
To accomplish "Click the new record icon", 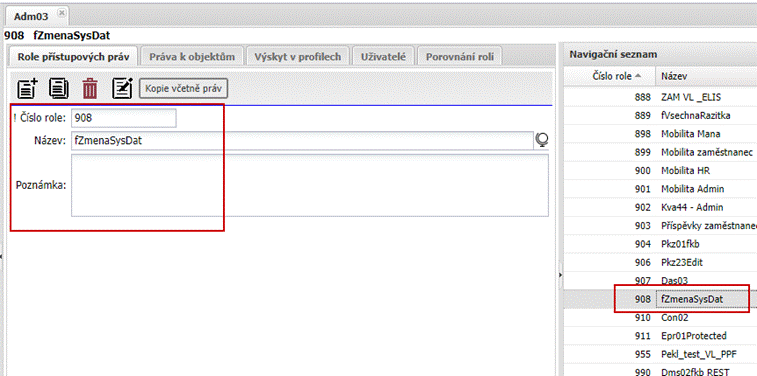I will tap(28, 88).
